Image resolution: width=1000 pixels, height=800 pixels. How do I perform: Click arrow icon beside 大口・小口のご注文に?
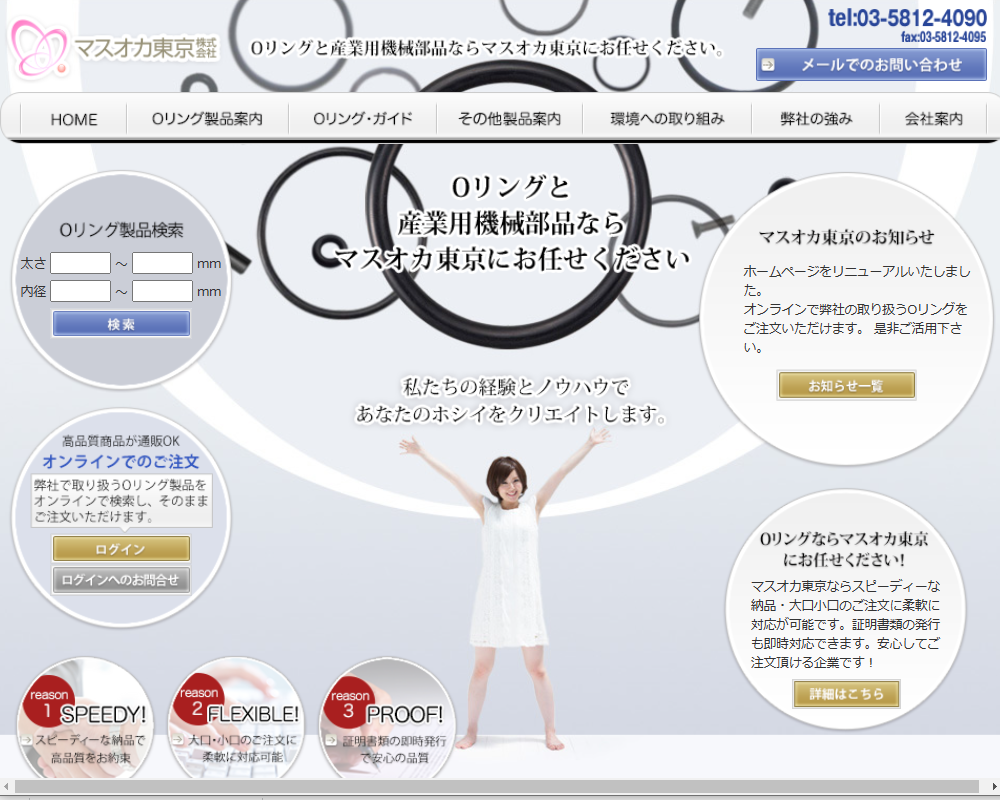tap(179, 741)
